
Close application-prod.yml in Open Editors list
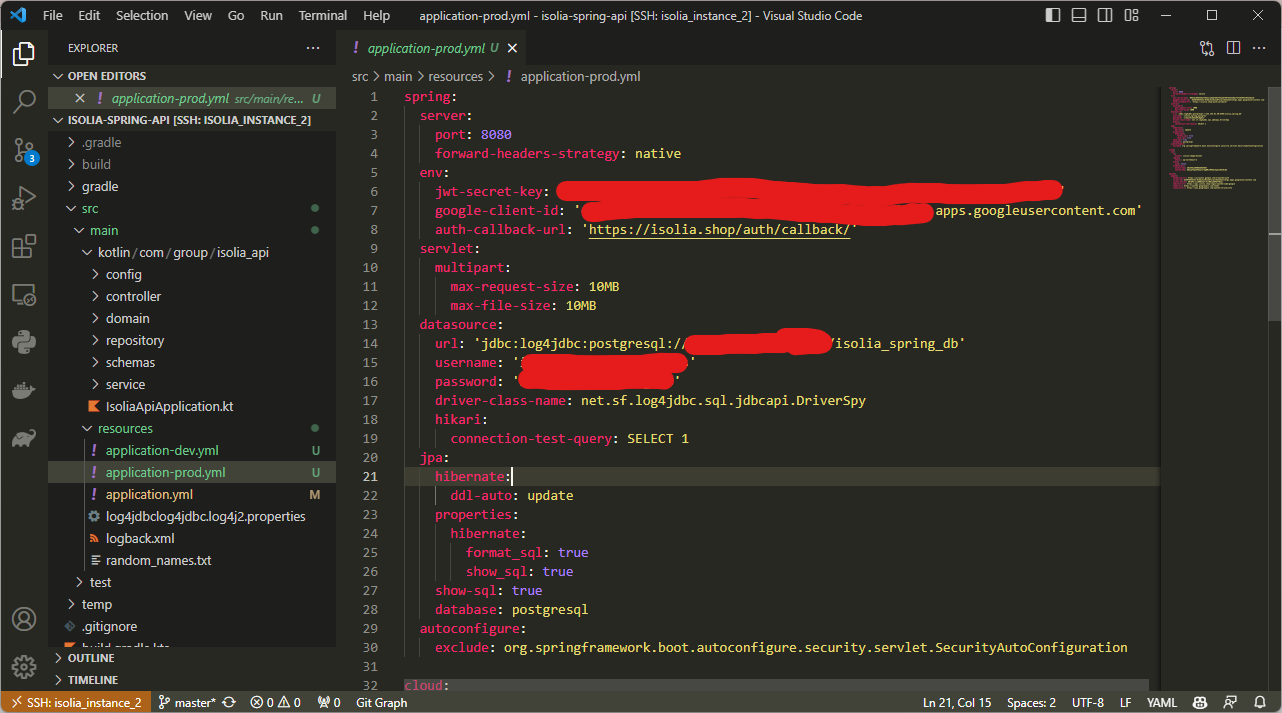(x=80, y=98)
